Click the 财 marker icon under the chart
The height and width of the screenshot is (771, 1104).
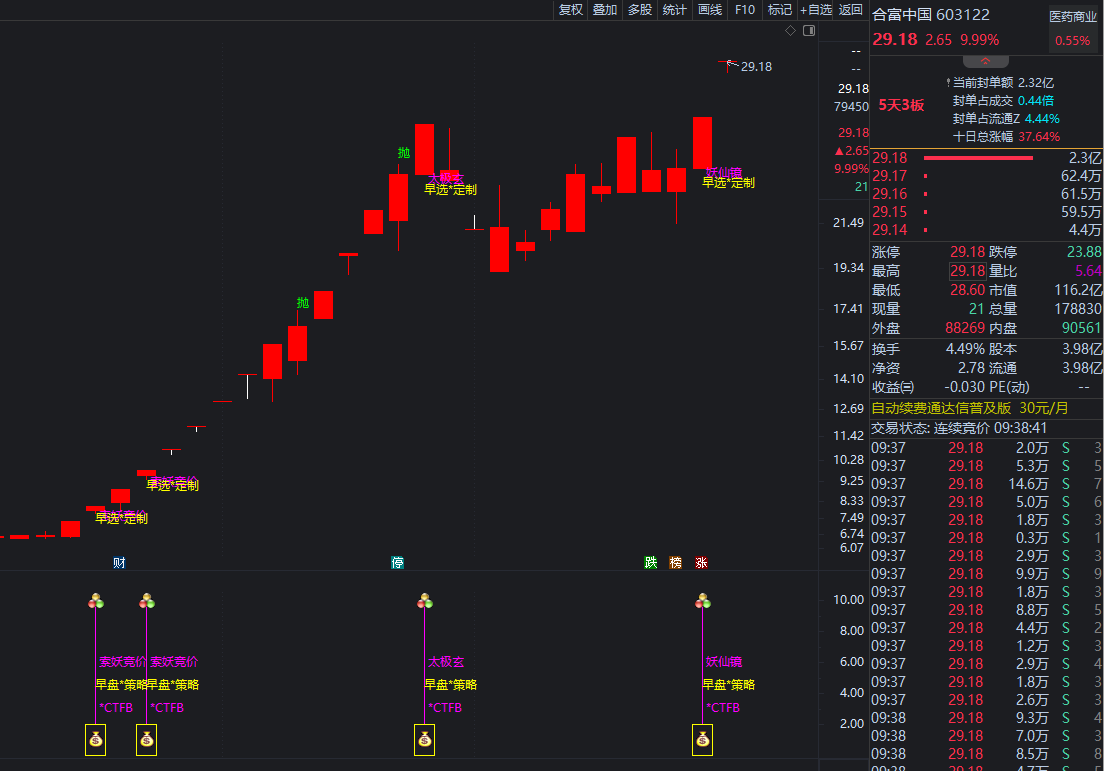click(119, 563)
